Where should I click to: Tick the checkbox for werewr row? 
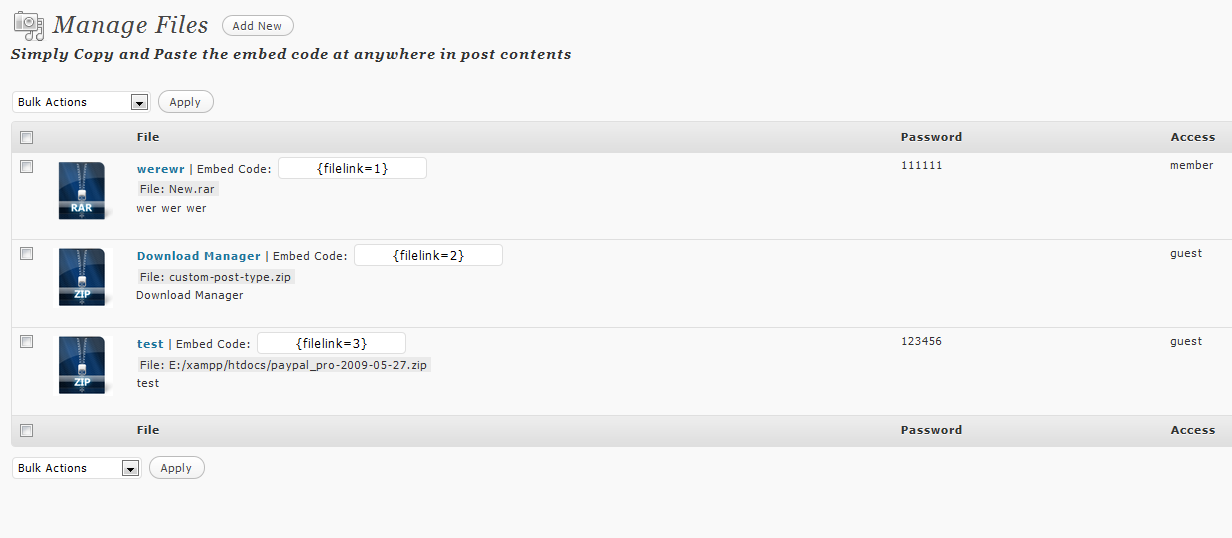27,166
